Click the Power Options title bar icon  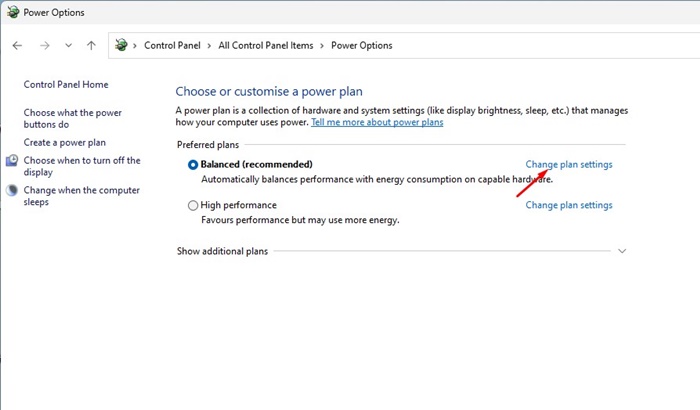pyautogui.click(x=12, y=13)
